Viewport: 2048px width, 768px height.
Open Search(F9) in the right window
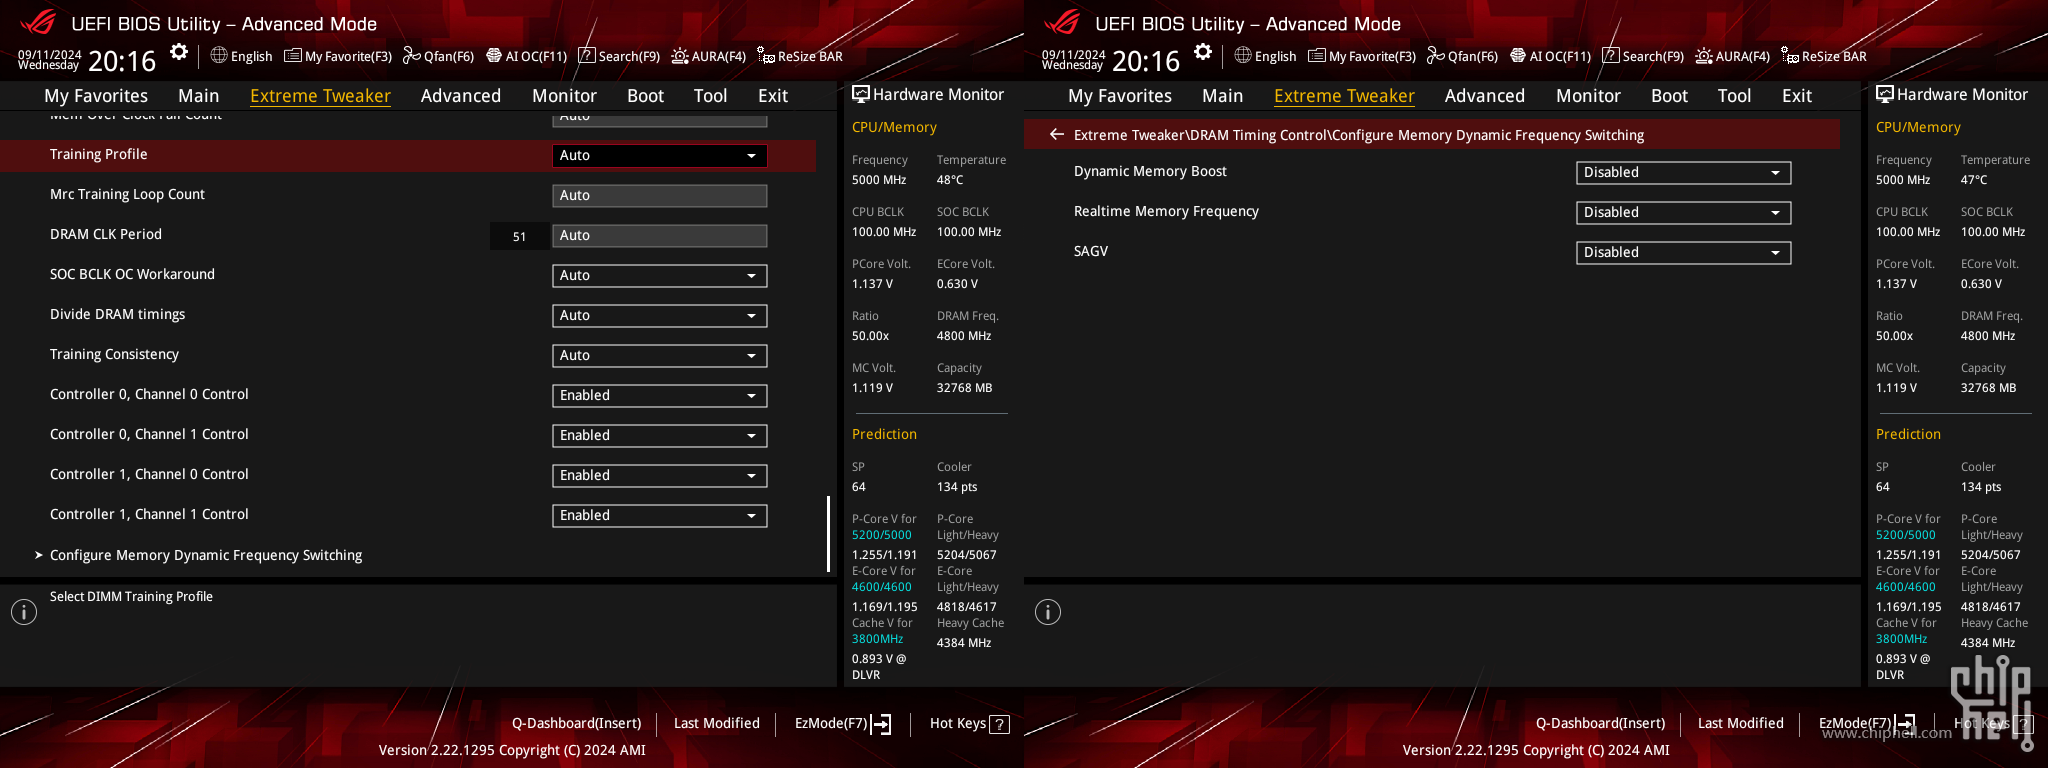[x=1643, y=57]
